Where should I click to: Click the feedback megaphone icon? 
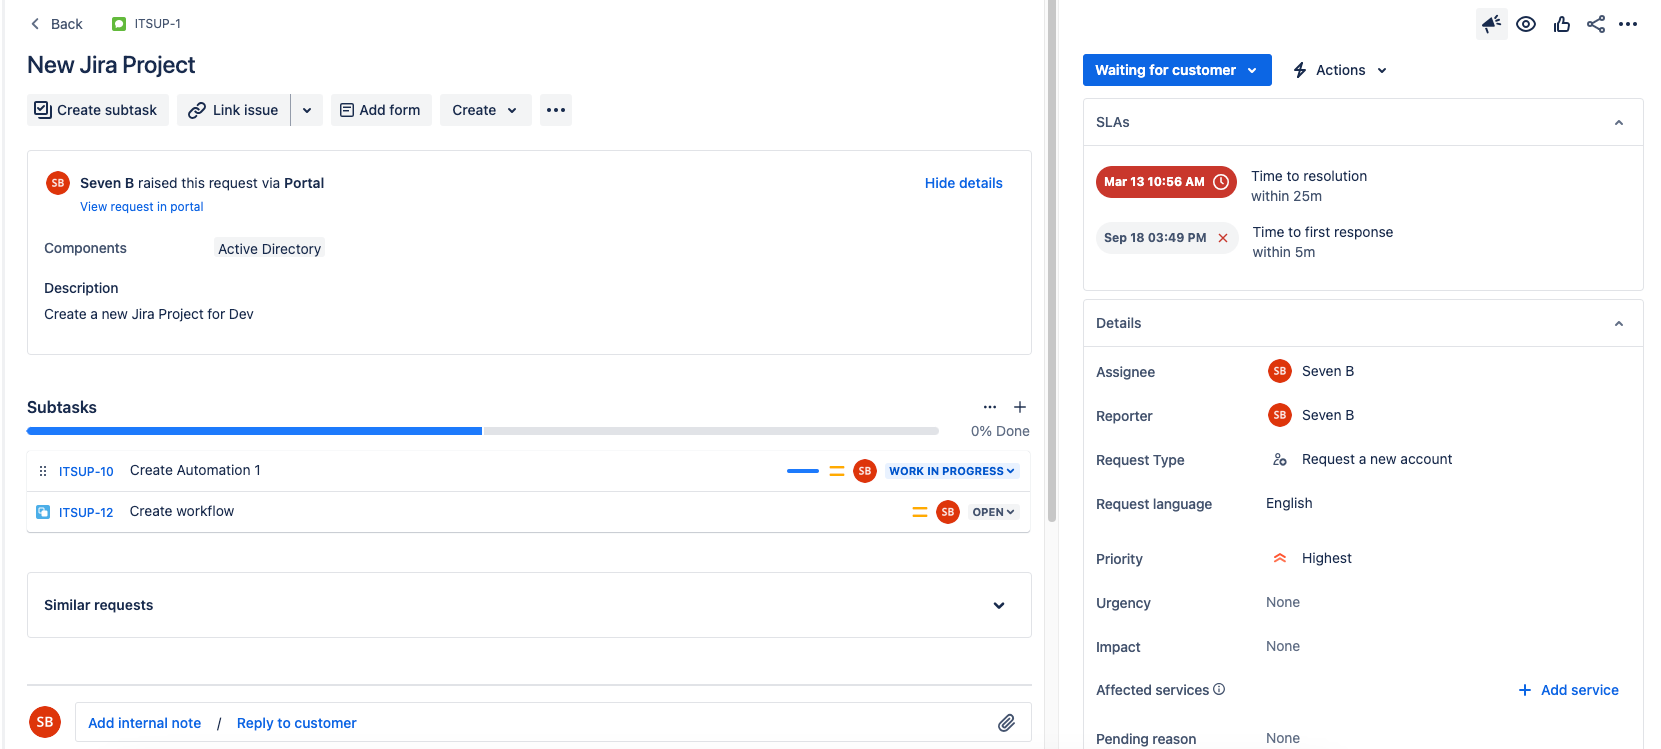[x=1491, y=24]
